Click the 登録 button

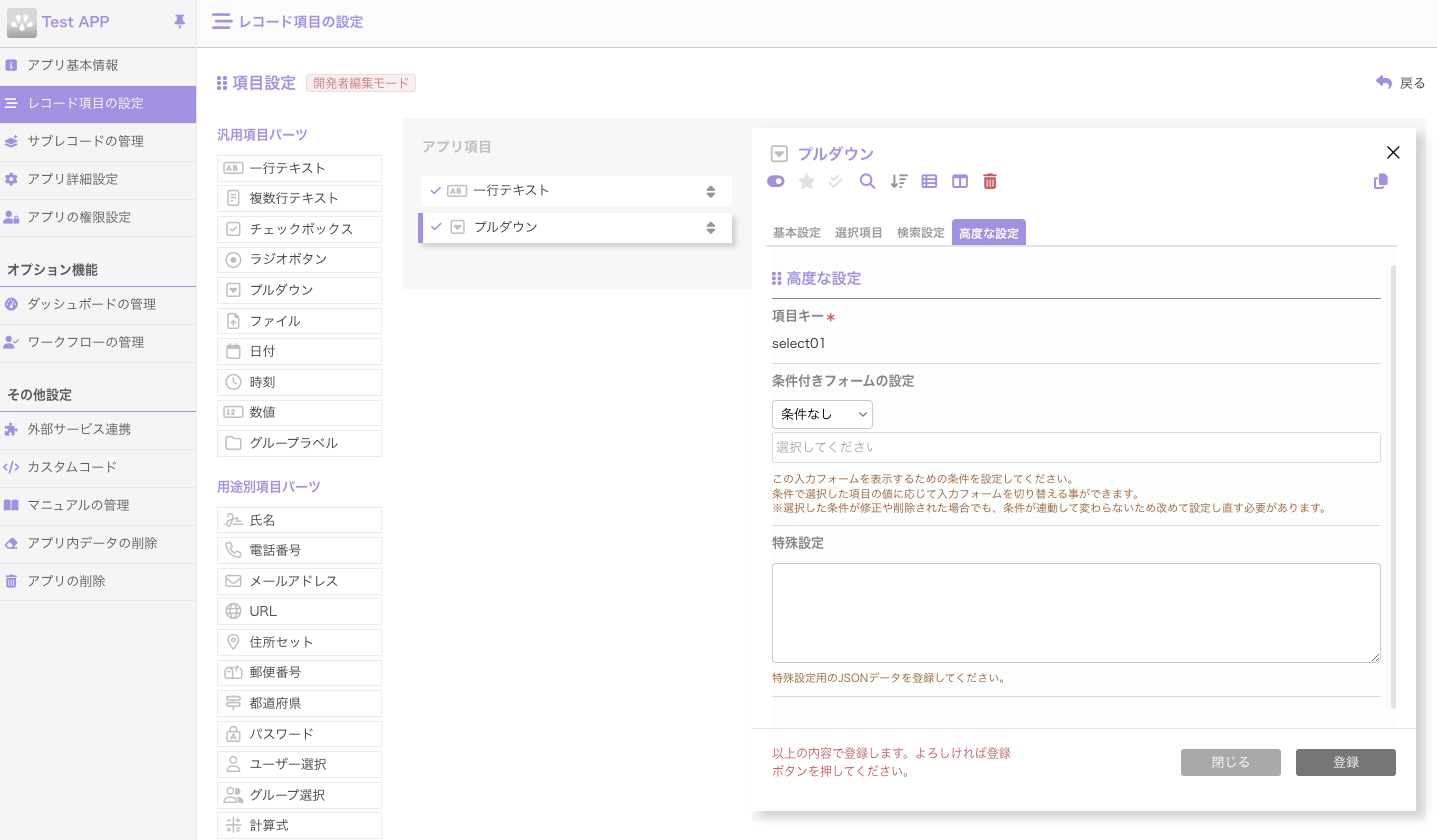[1346, 762]
